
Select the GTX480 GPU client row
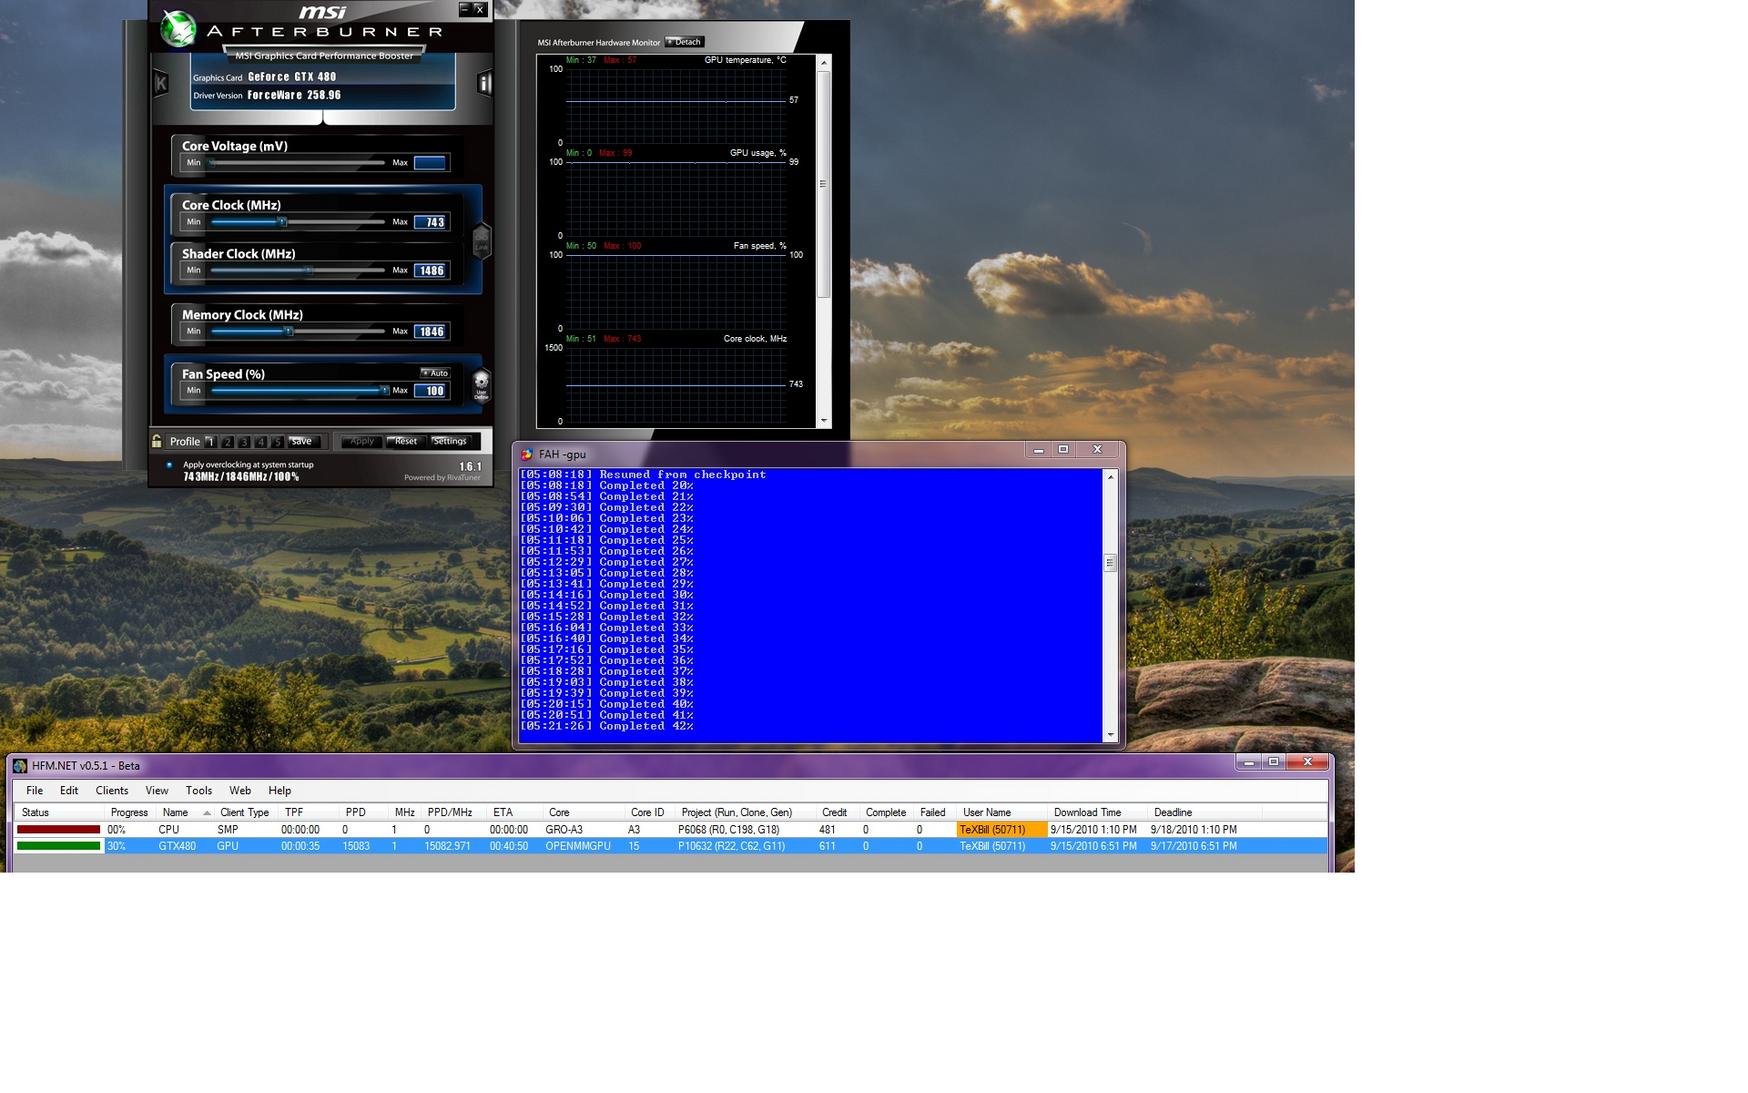tap(670, 846)
